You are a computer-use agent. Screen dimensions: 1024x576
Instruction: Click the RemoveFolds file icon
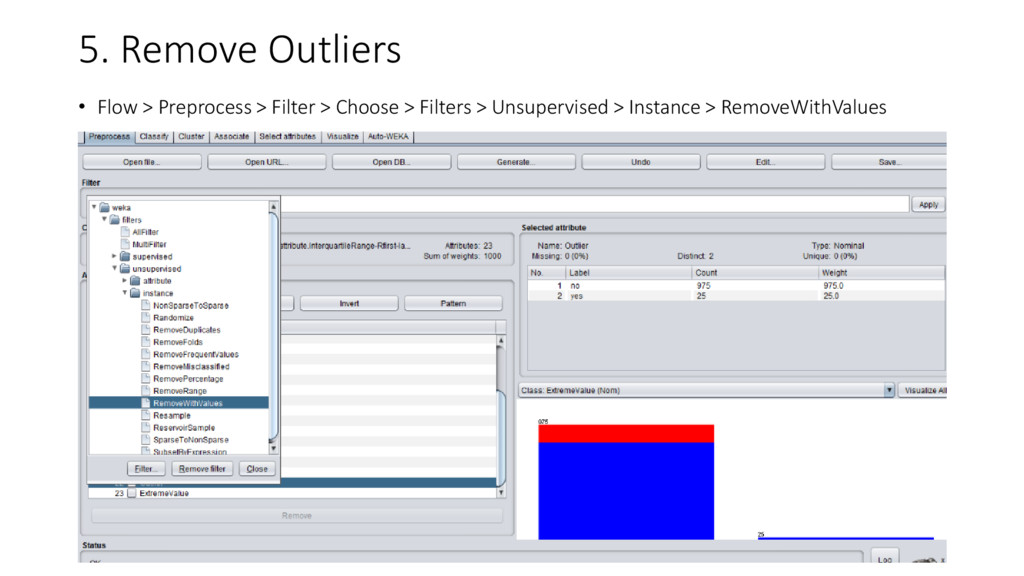click(x=146, y=342)
